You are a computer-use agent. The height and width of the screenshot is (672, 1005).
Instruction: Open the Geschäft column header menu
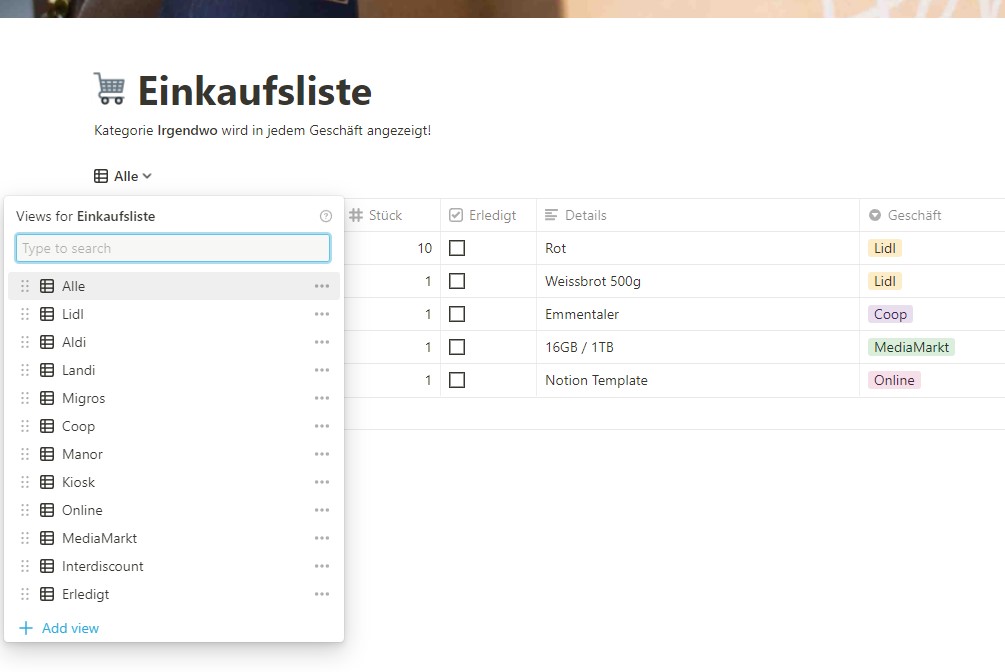[x=913, y=215]
